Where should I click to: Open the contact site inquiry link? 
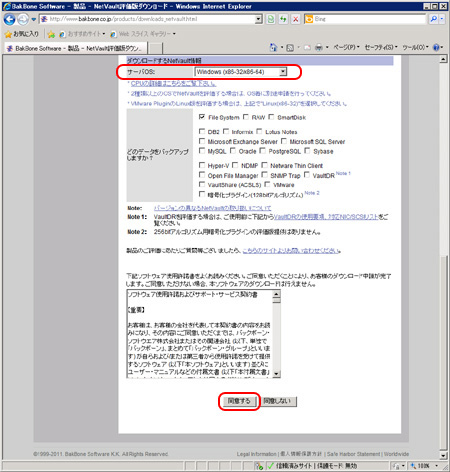[x=291, y=250]
